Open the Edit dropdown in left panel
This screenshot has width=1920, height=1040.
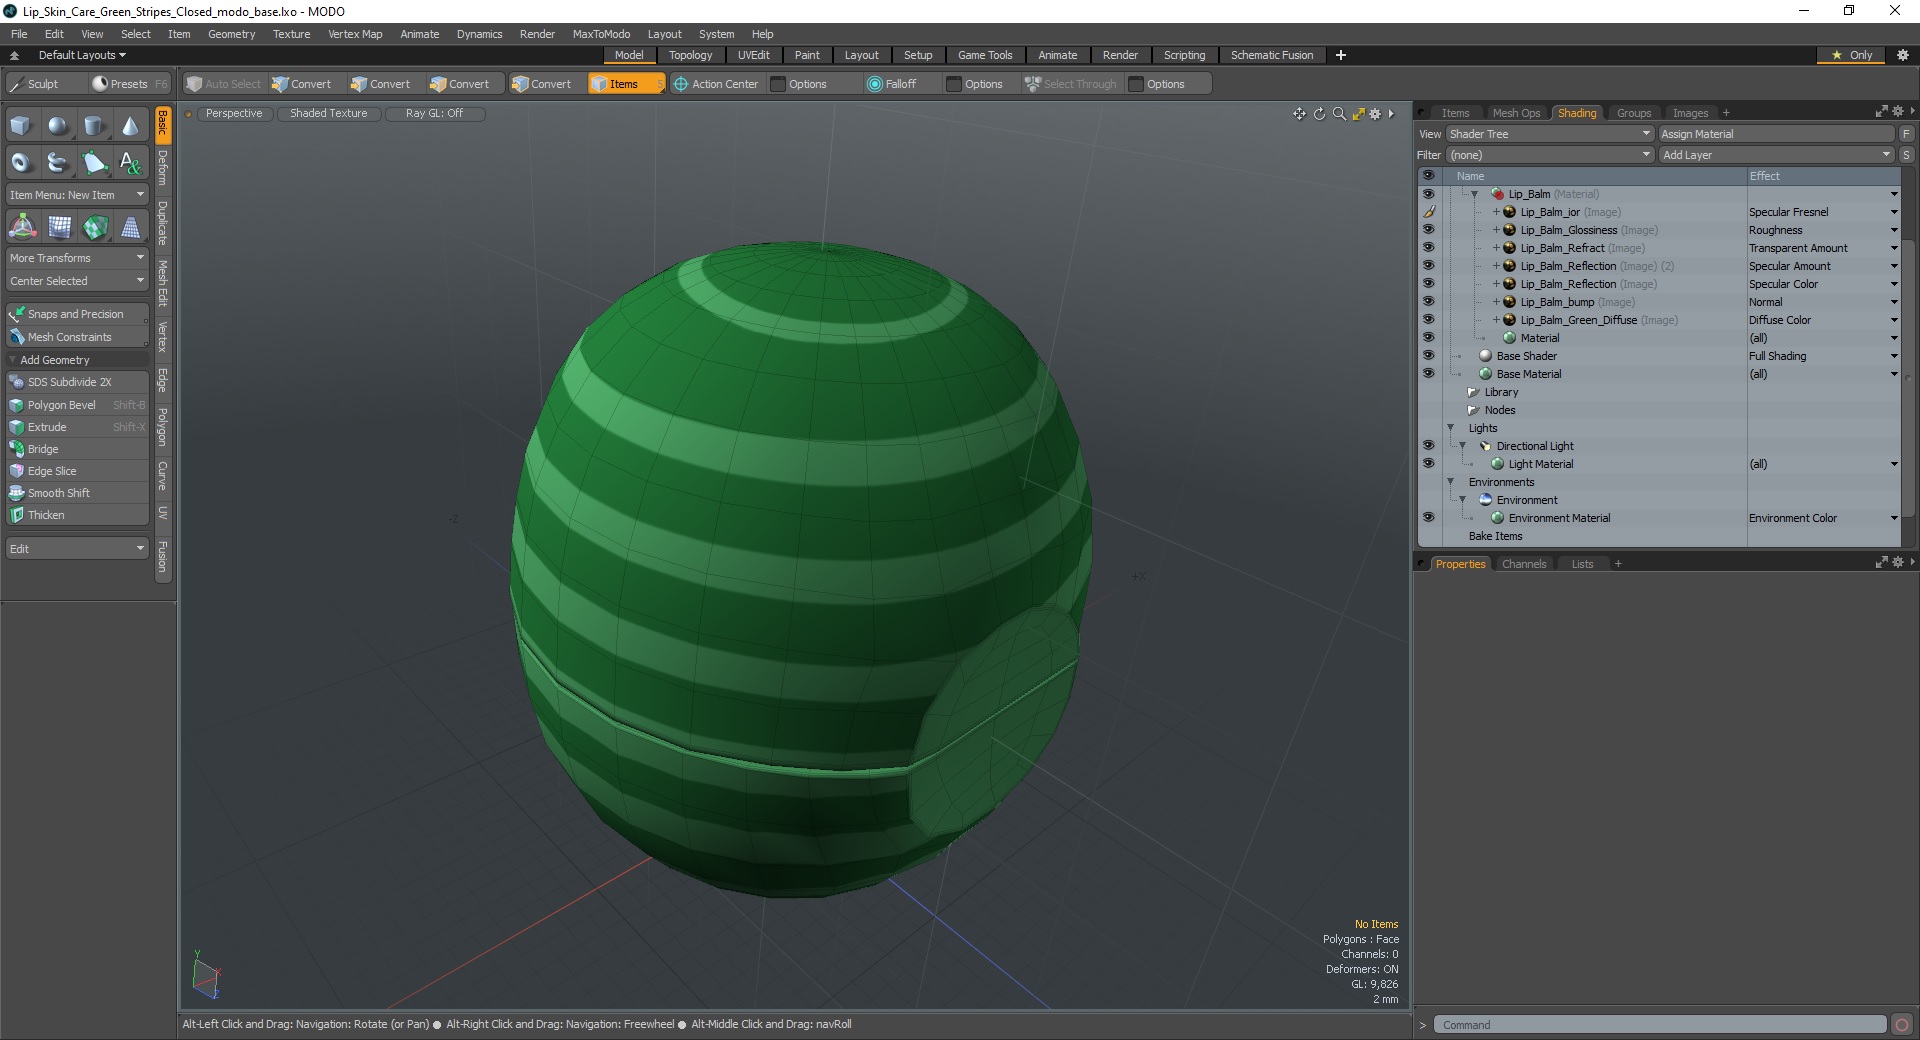77,549
